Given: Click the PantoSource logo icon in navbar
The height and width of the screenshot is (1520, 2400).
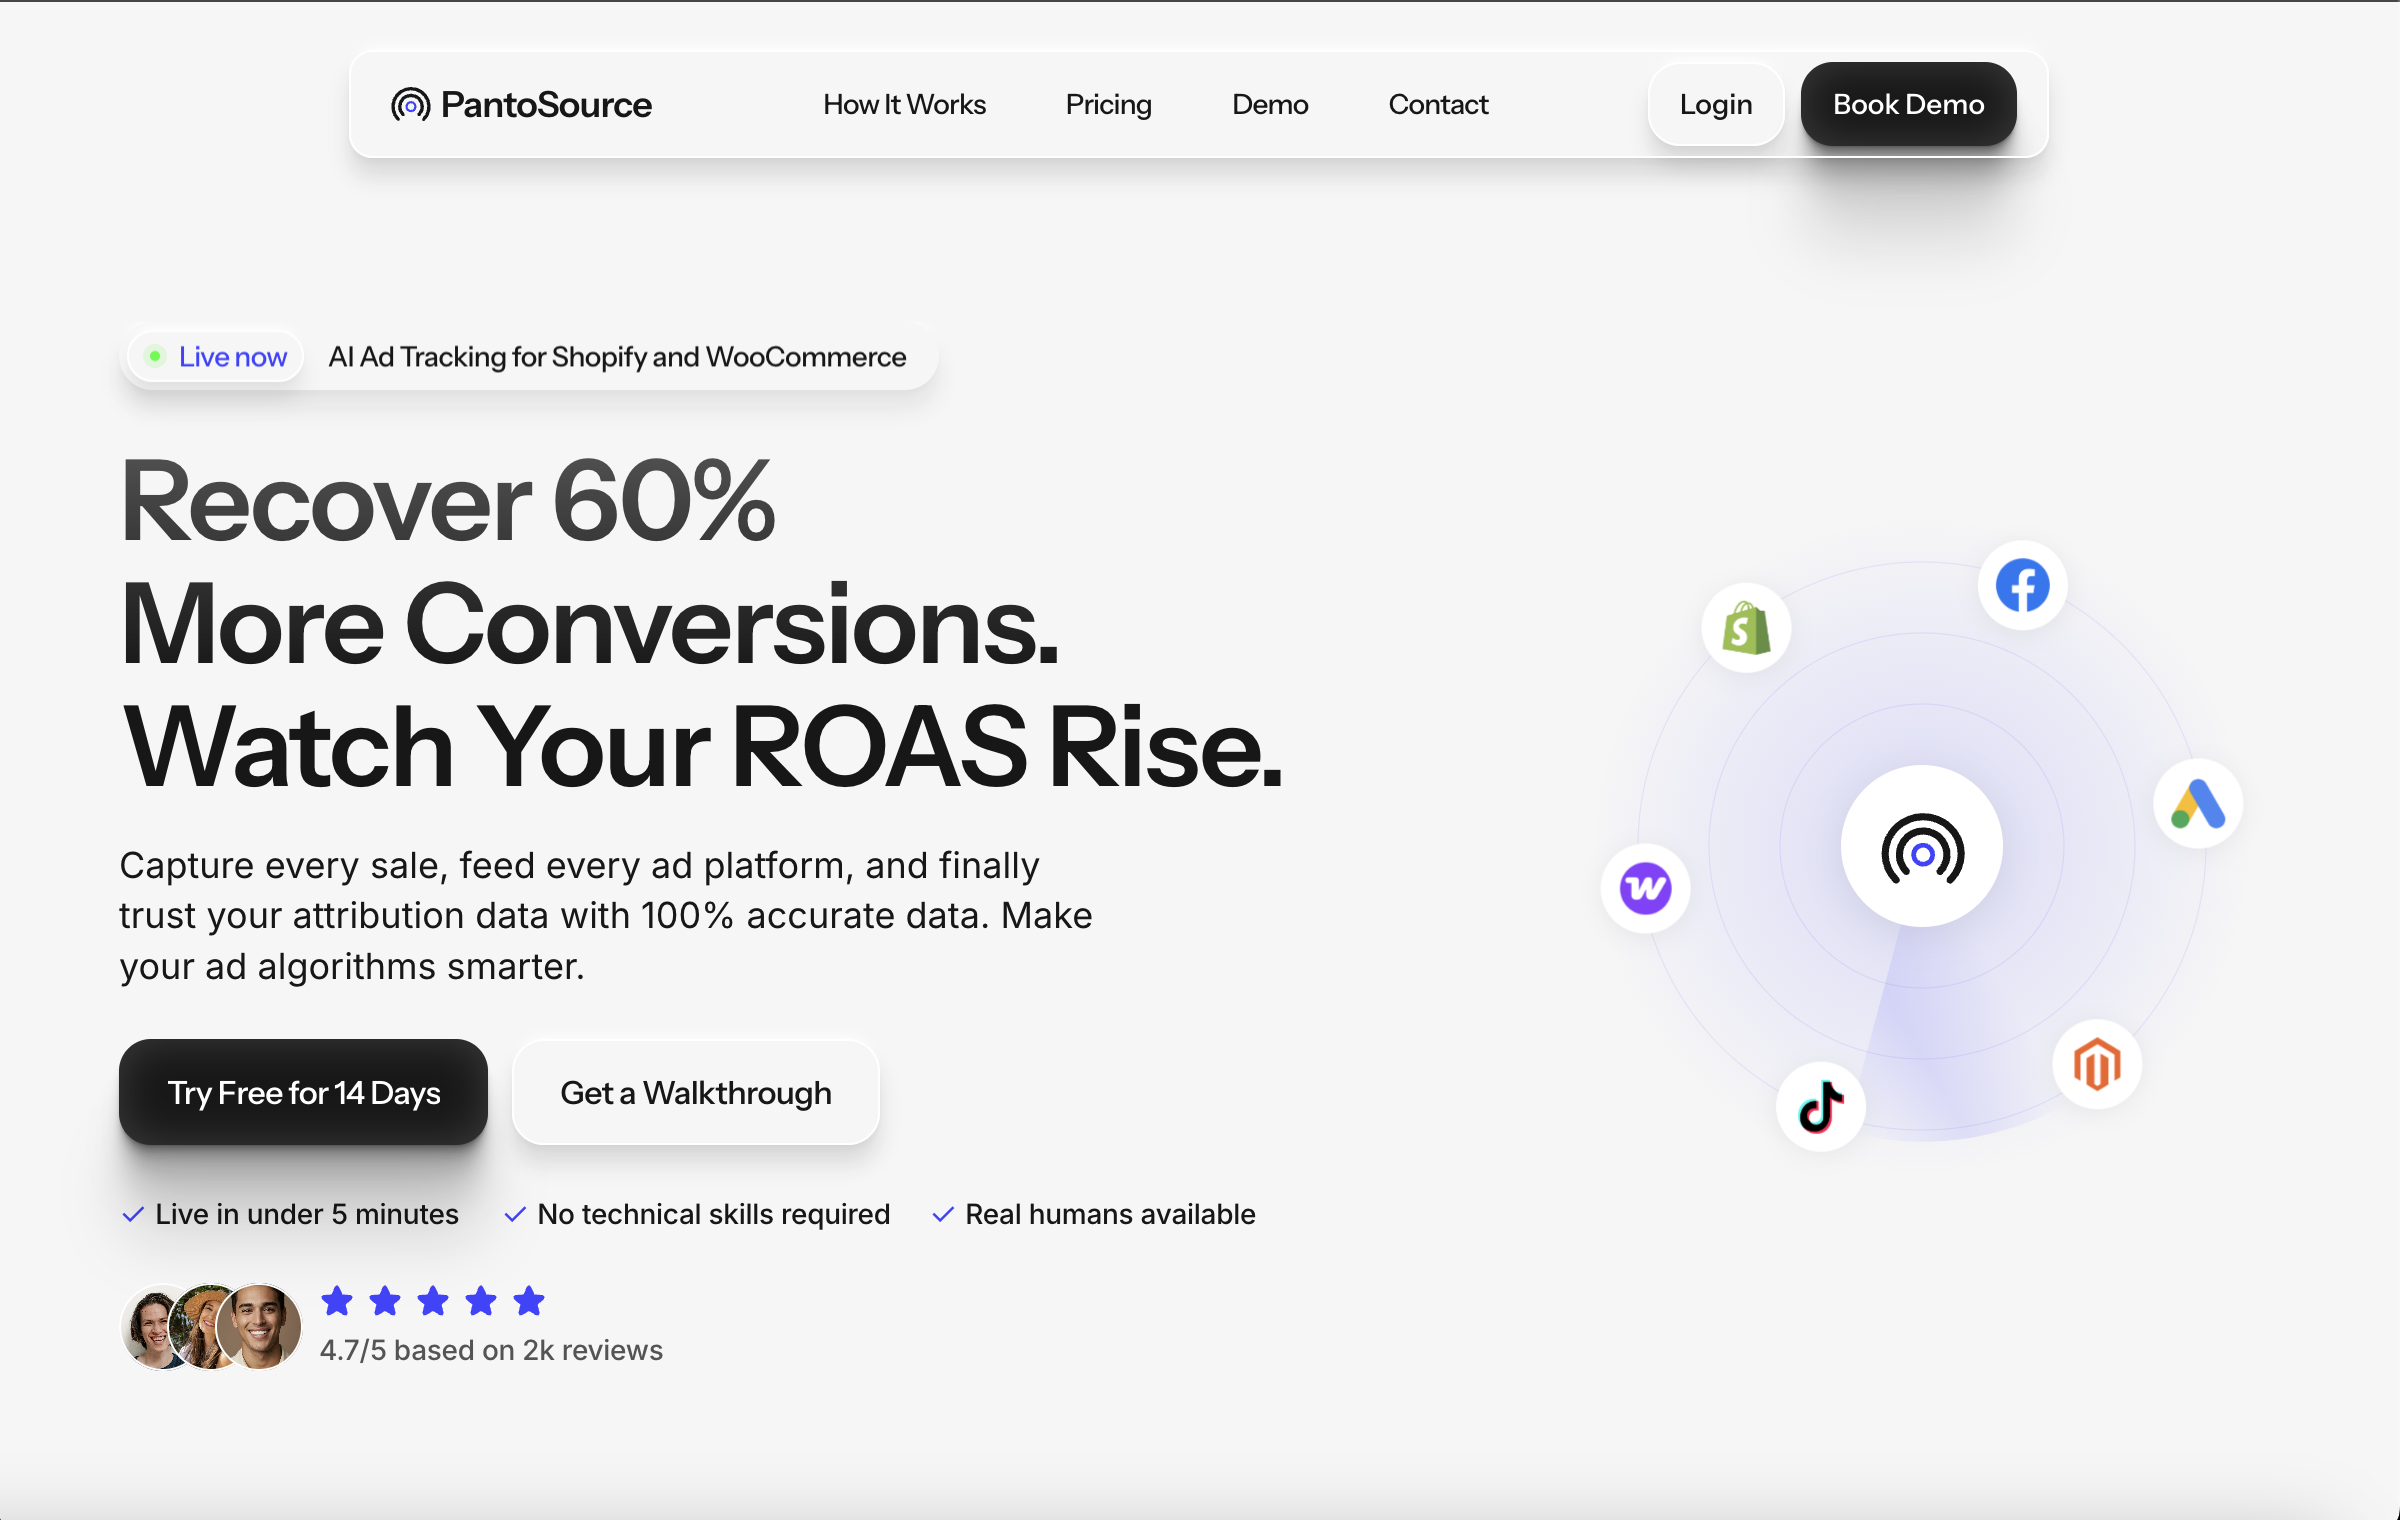Looking at the screenshot, I should click(x=410, y=104).
